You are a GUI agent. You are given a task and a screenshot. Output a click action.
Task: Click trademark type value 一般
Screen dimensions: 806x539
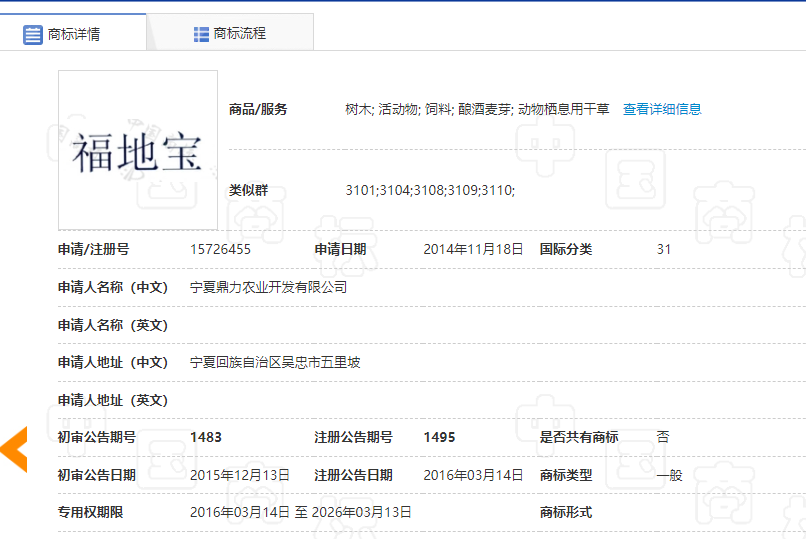pos(669,475)
